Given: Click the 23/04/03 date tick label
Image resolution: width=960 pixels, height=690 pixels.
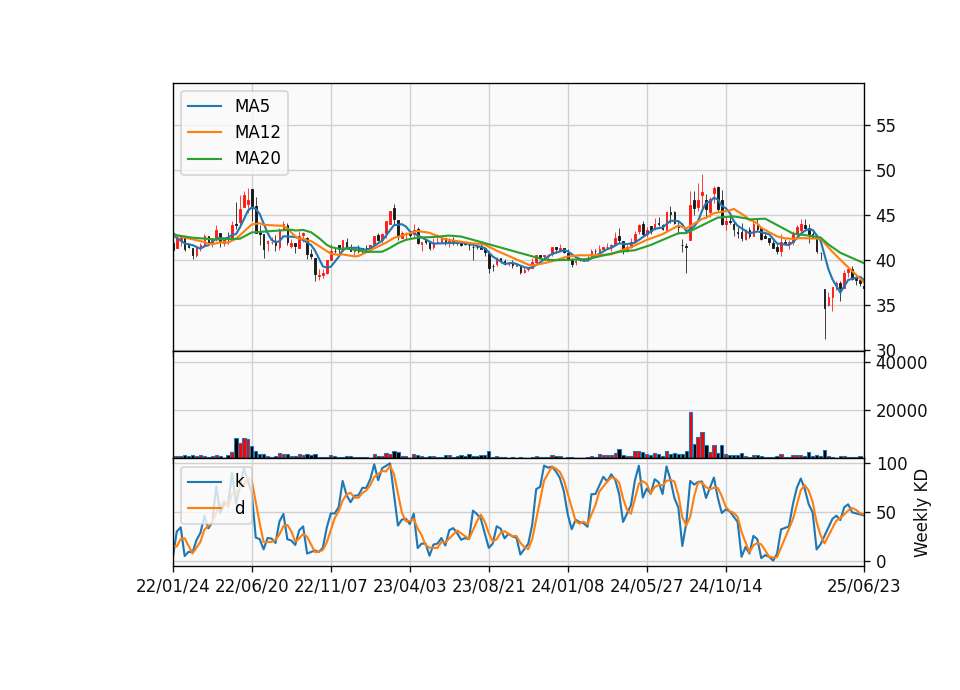Looking at the screenshot, I should tap(410, 586).
